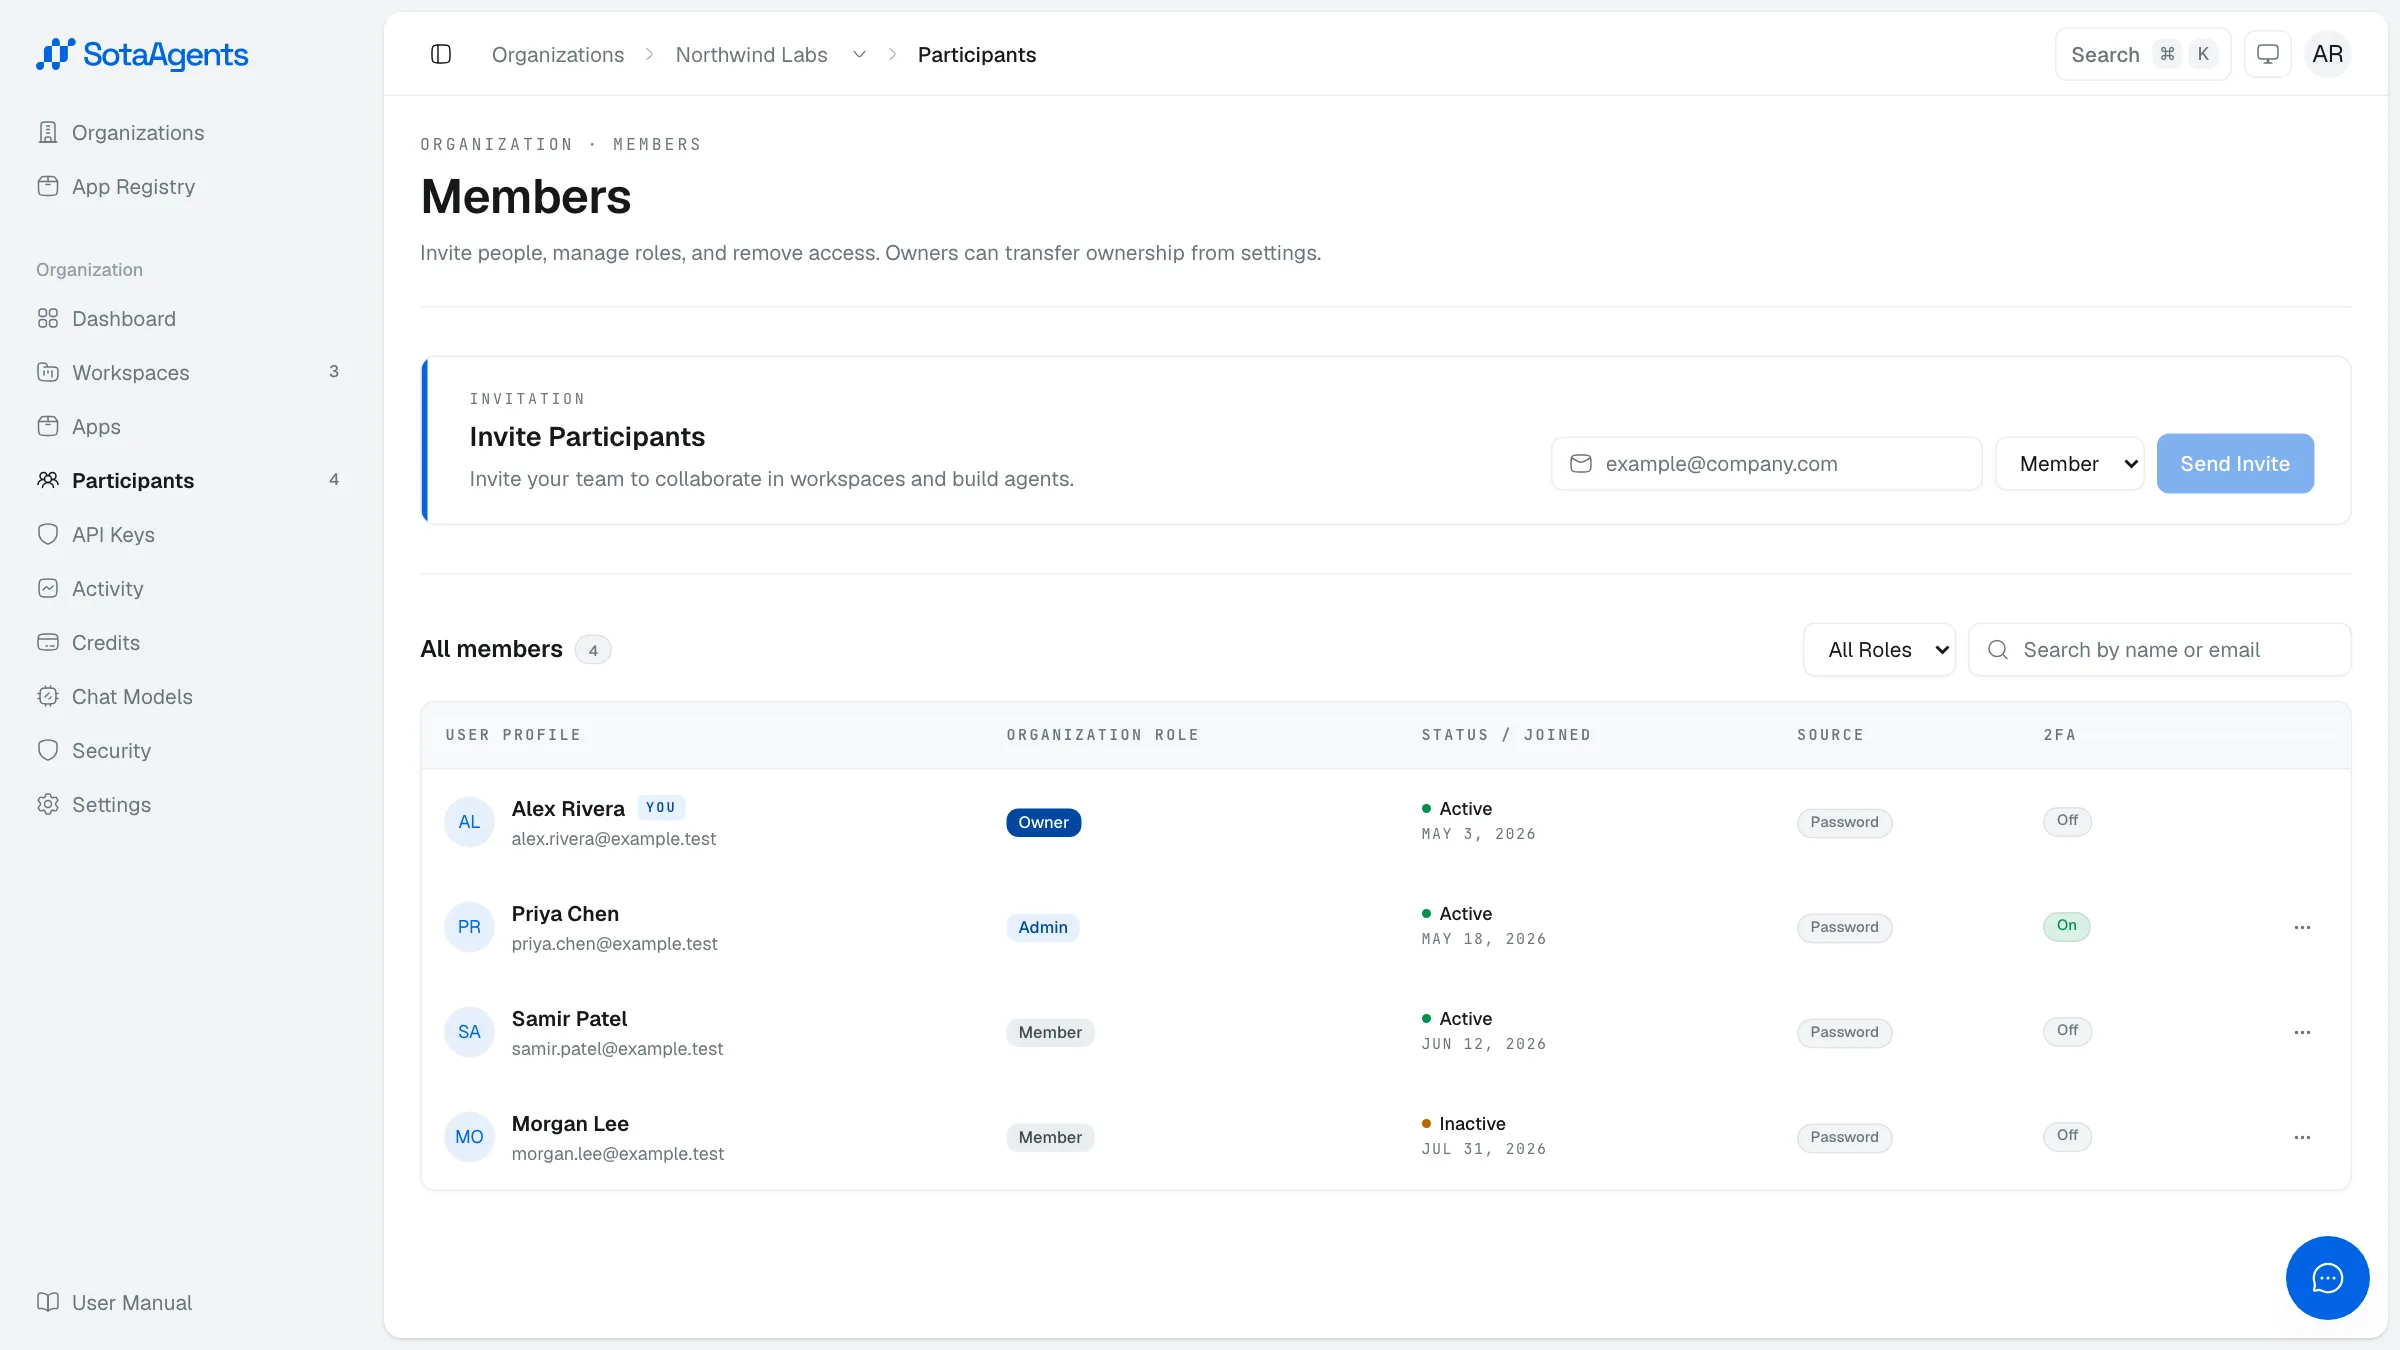Open Chat Models from the sidebar
This screenshot has height=1350, width=2400.
pos(132,696)
